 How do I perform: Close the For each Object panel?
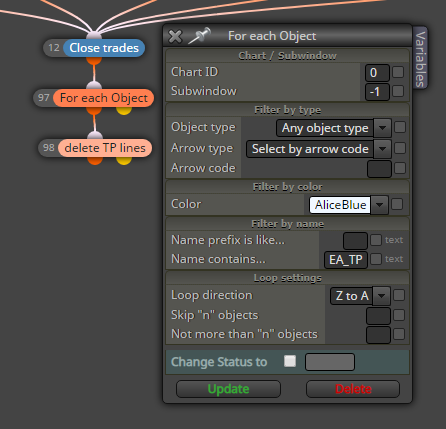pos(175,37)
